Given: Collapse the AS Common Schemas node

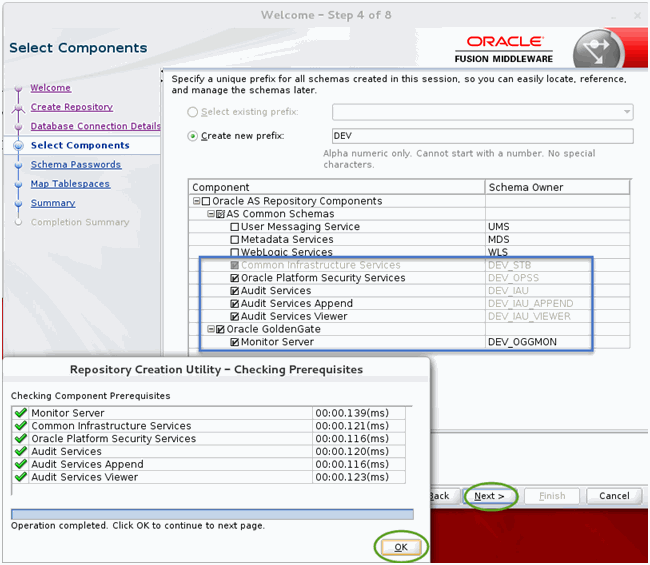Looking at the screenshot, I should [211, 214].
